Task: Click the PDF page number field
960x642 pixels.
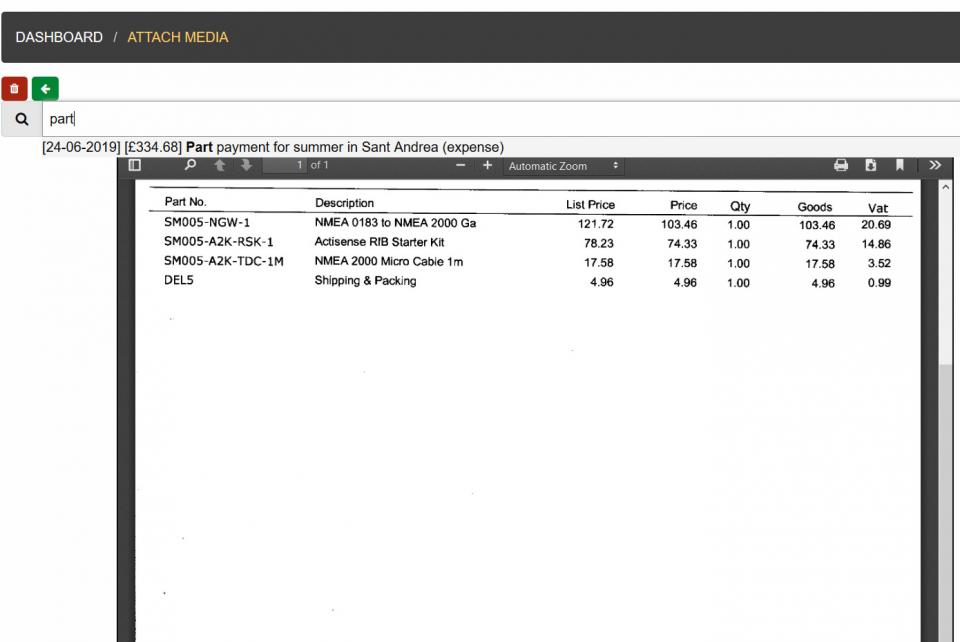Action: [x=285, y=166]
